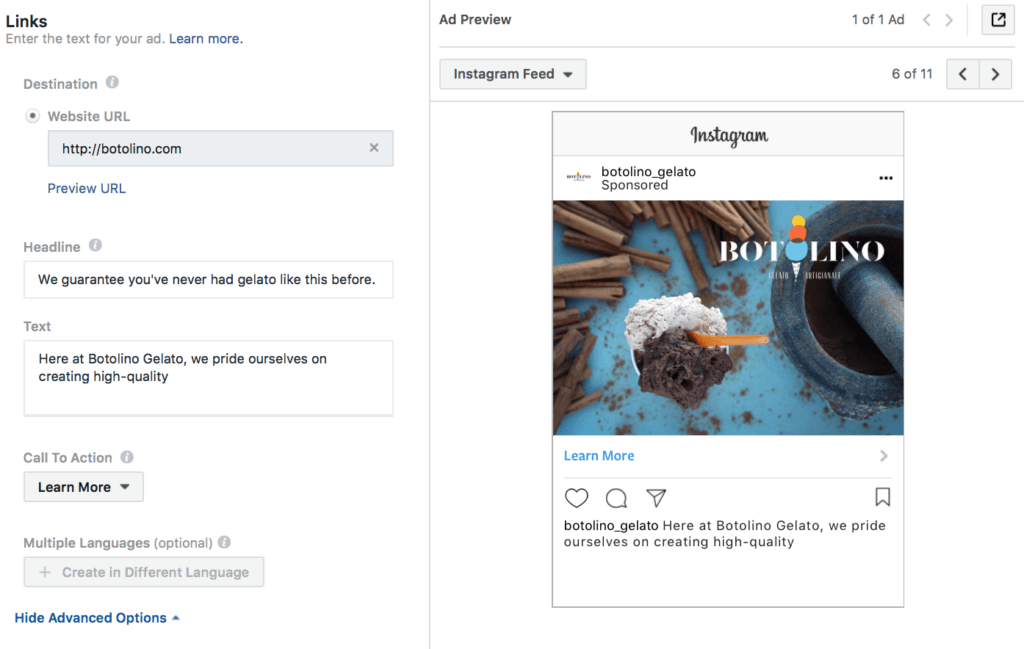This screenshot has height=649, width=1024.
Task: Click the Instagram heart like icon
Action: (576, 498)
